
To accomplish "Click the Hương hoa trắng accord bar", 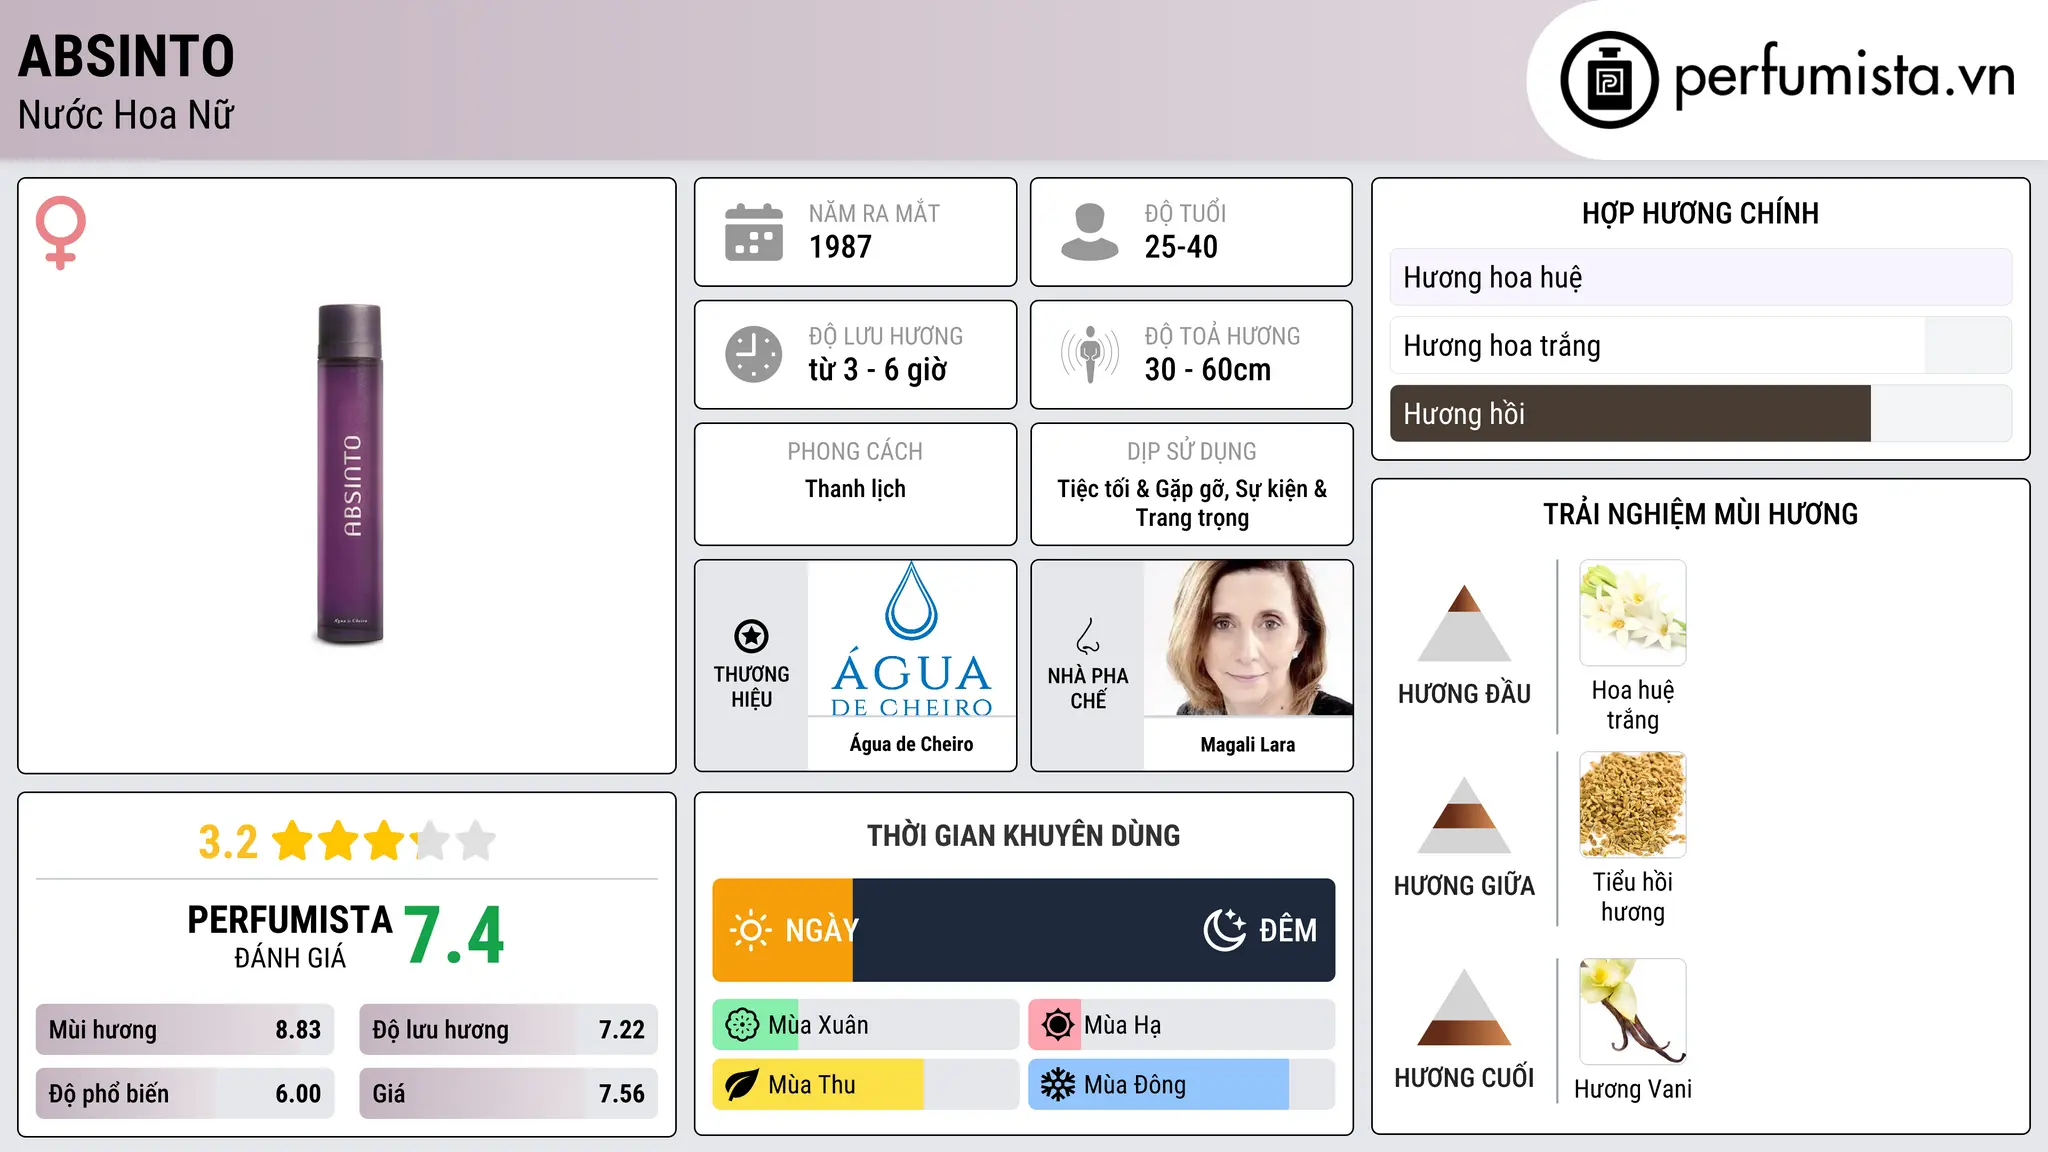I will [x=1700, y=345].
